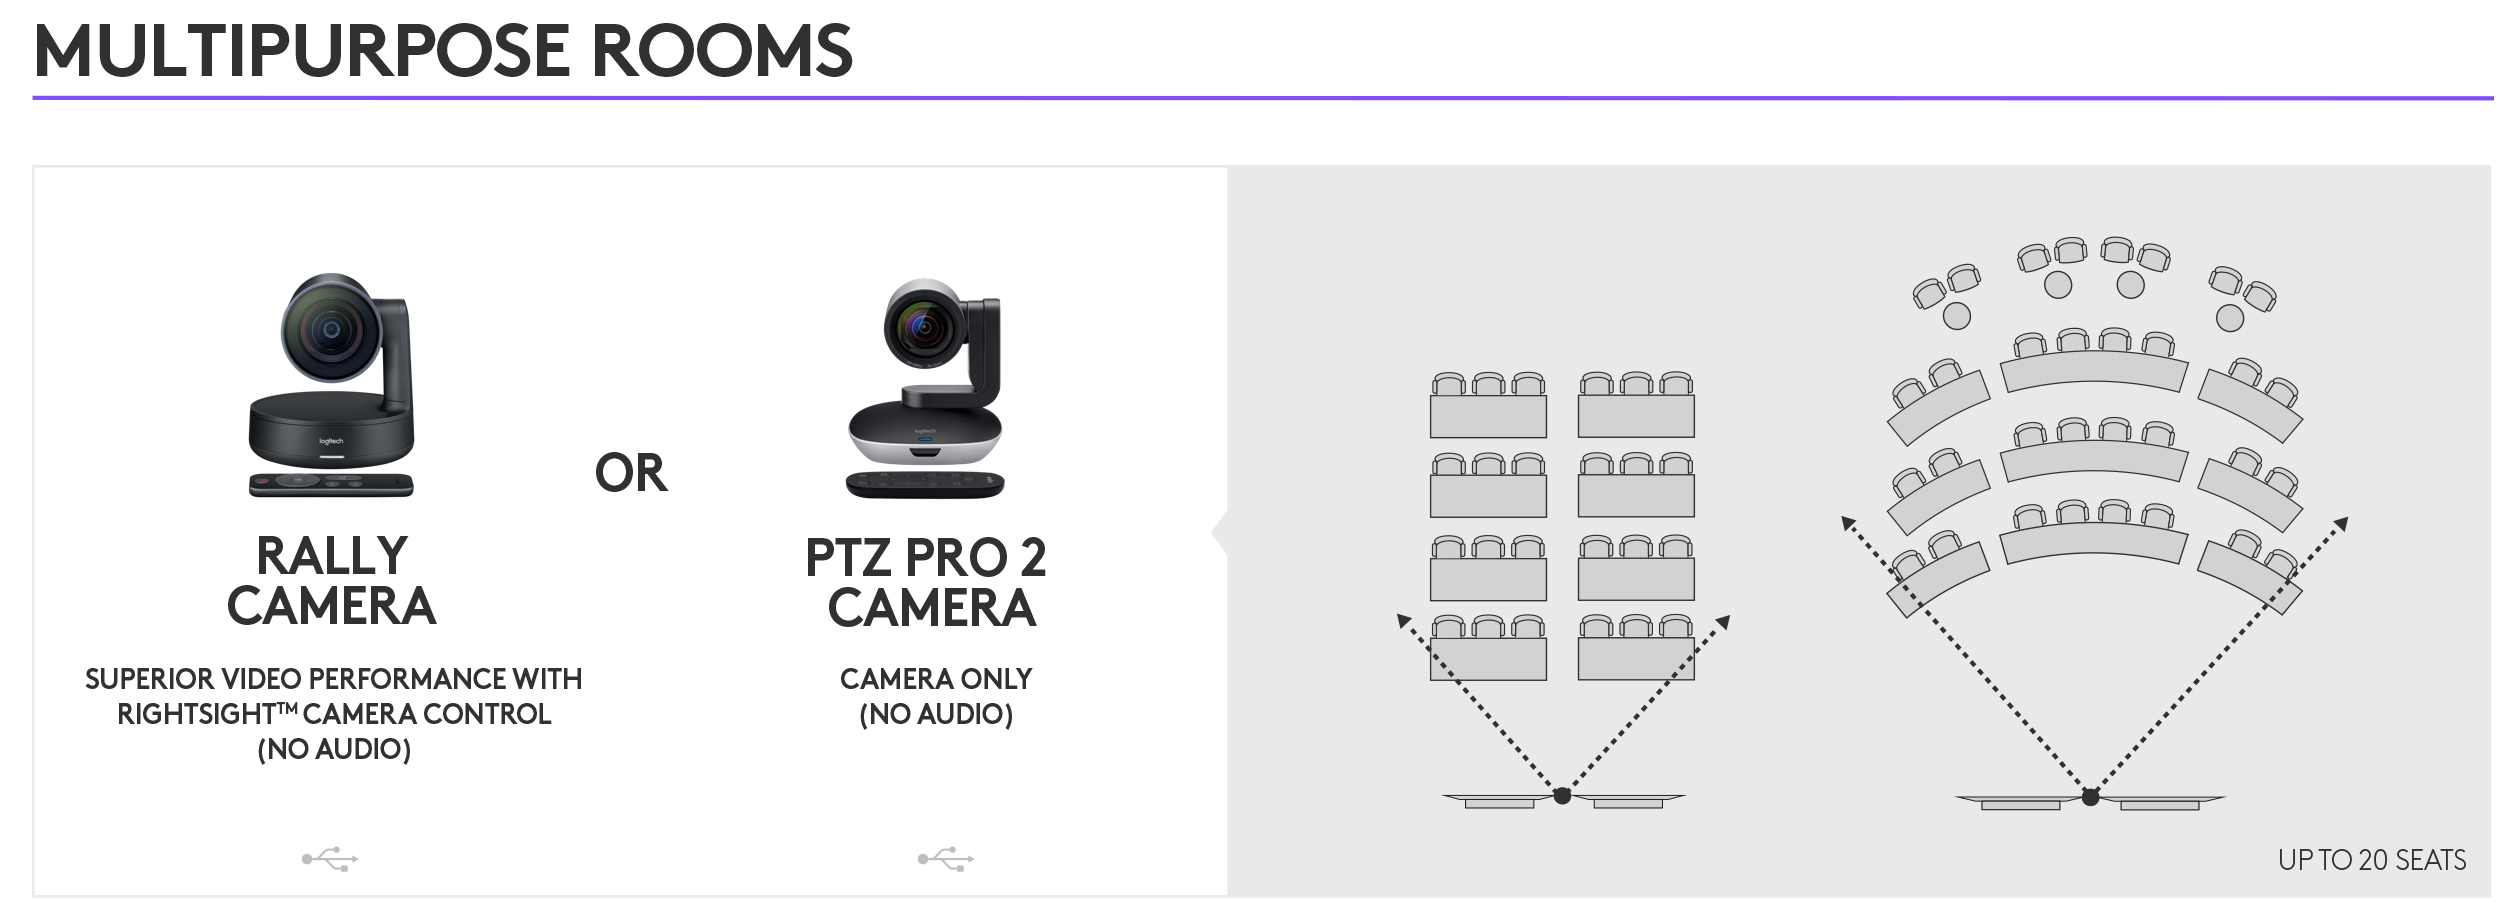Image resolution: width=2519 pixels, height=913 pixels.
Task: Click the purple divider line under title
Action: click(1262, 98)
